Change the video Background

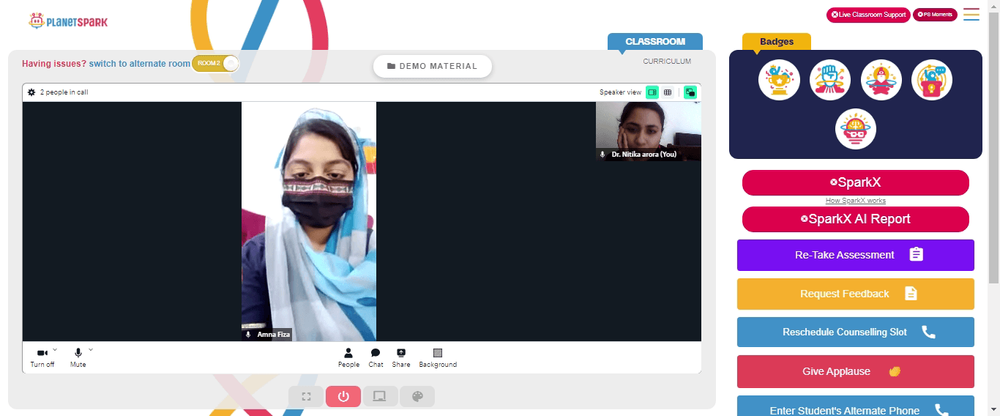click(438, 357)
